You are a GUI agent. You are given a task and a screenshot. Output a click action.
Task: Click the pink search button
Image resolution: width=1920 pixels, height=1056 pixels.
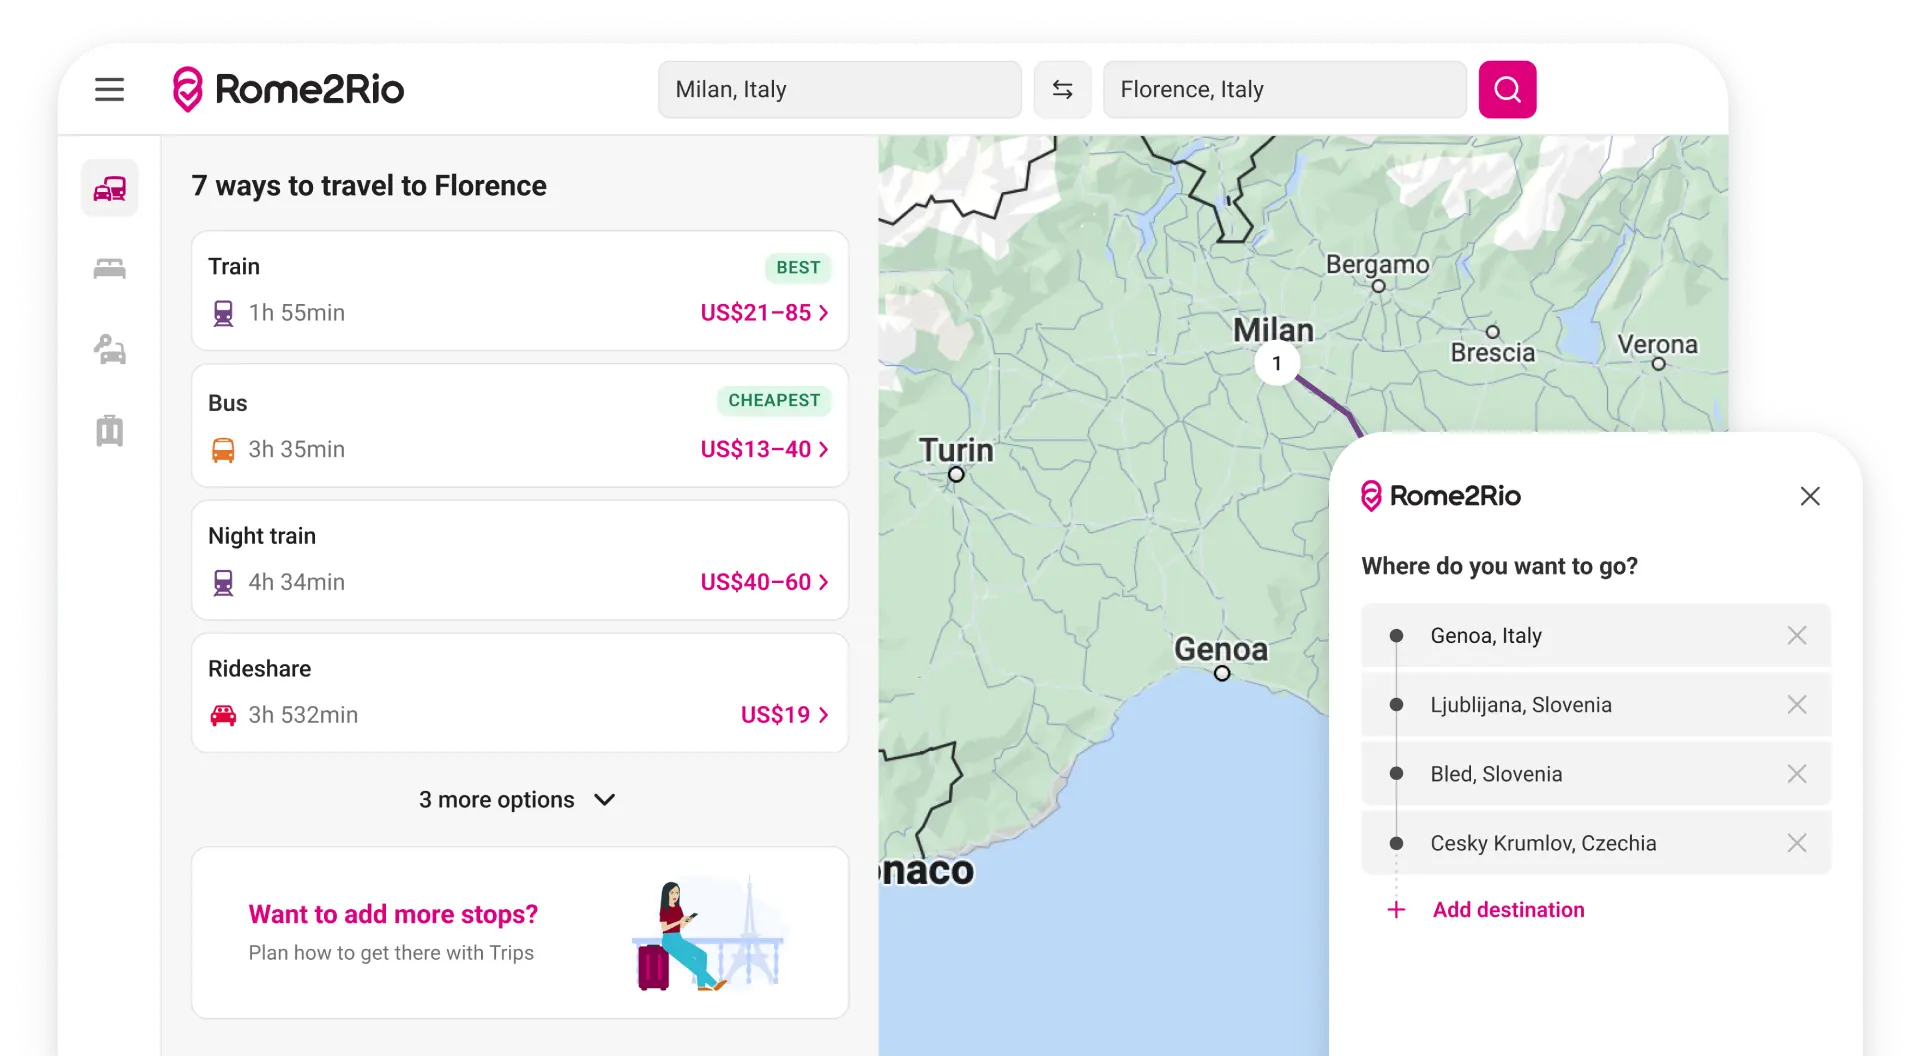click(1507, 90)
